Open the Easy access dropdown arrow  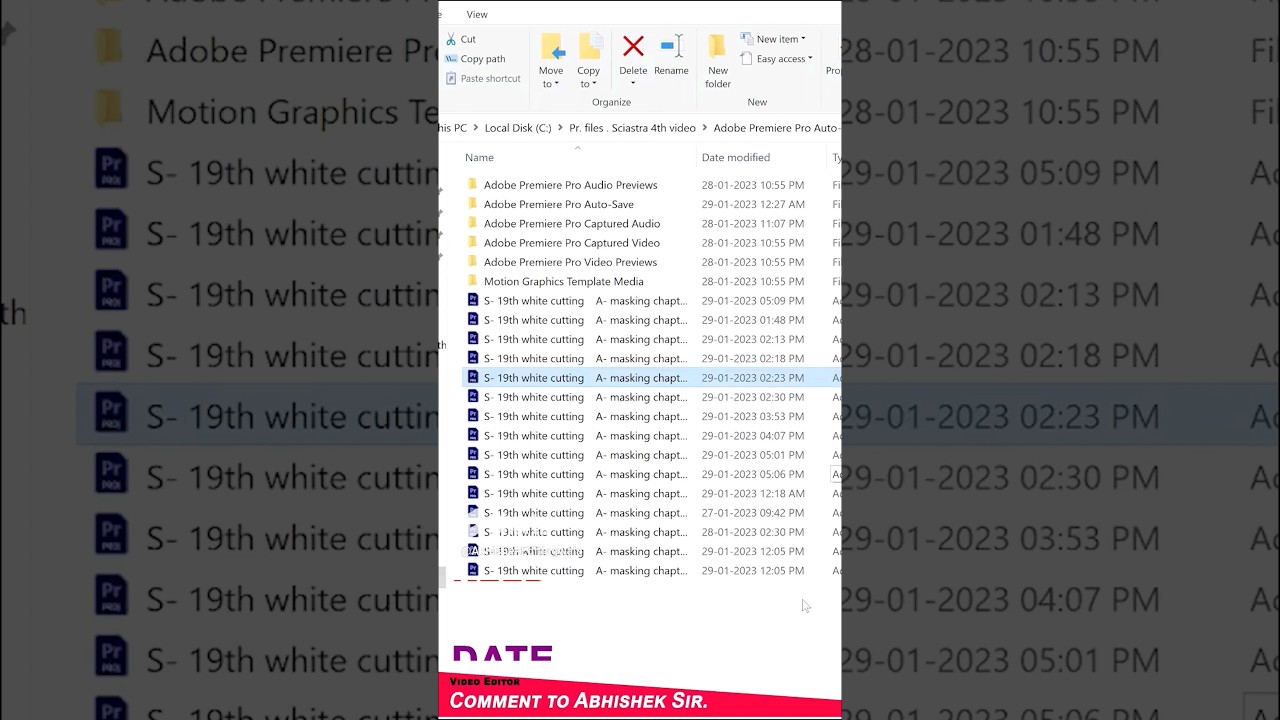tap(810, 60)
